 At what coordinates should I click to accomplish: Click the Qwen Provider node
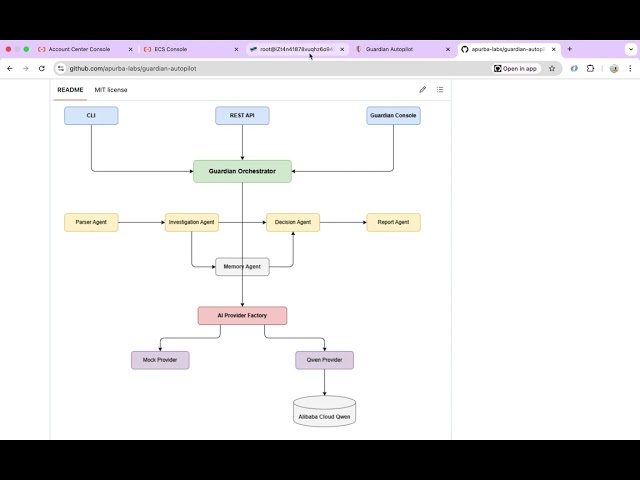[x=324, y=360]
